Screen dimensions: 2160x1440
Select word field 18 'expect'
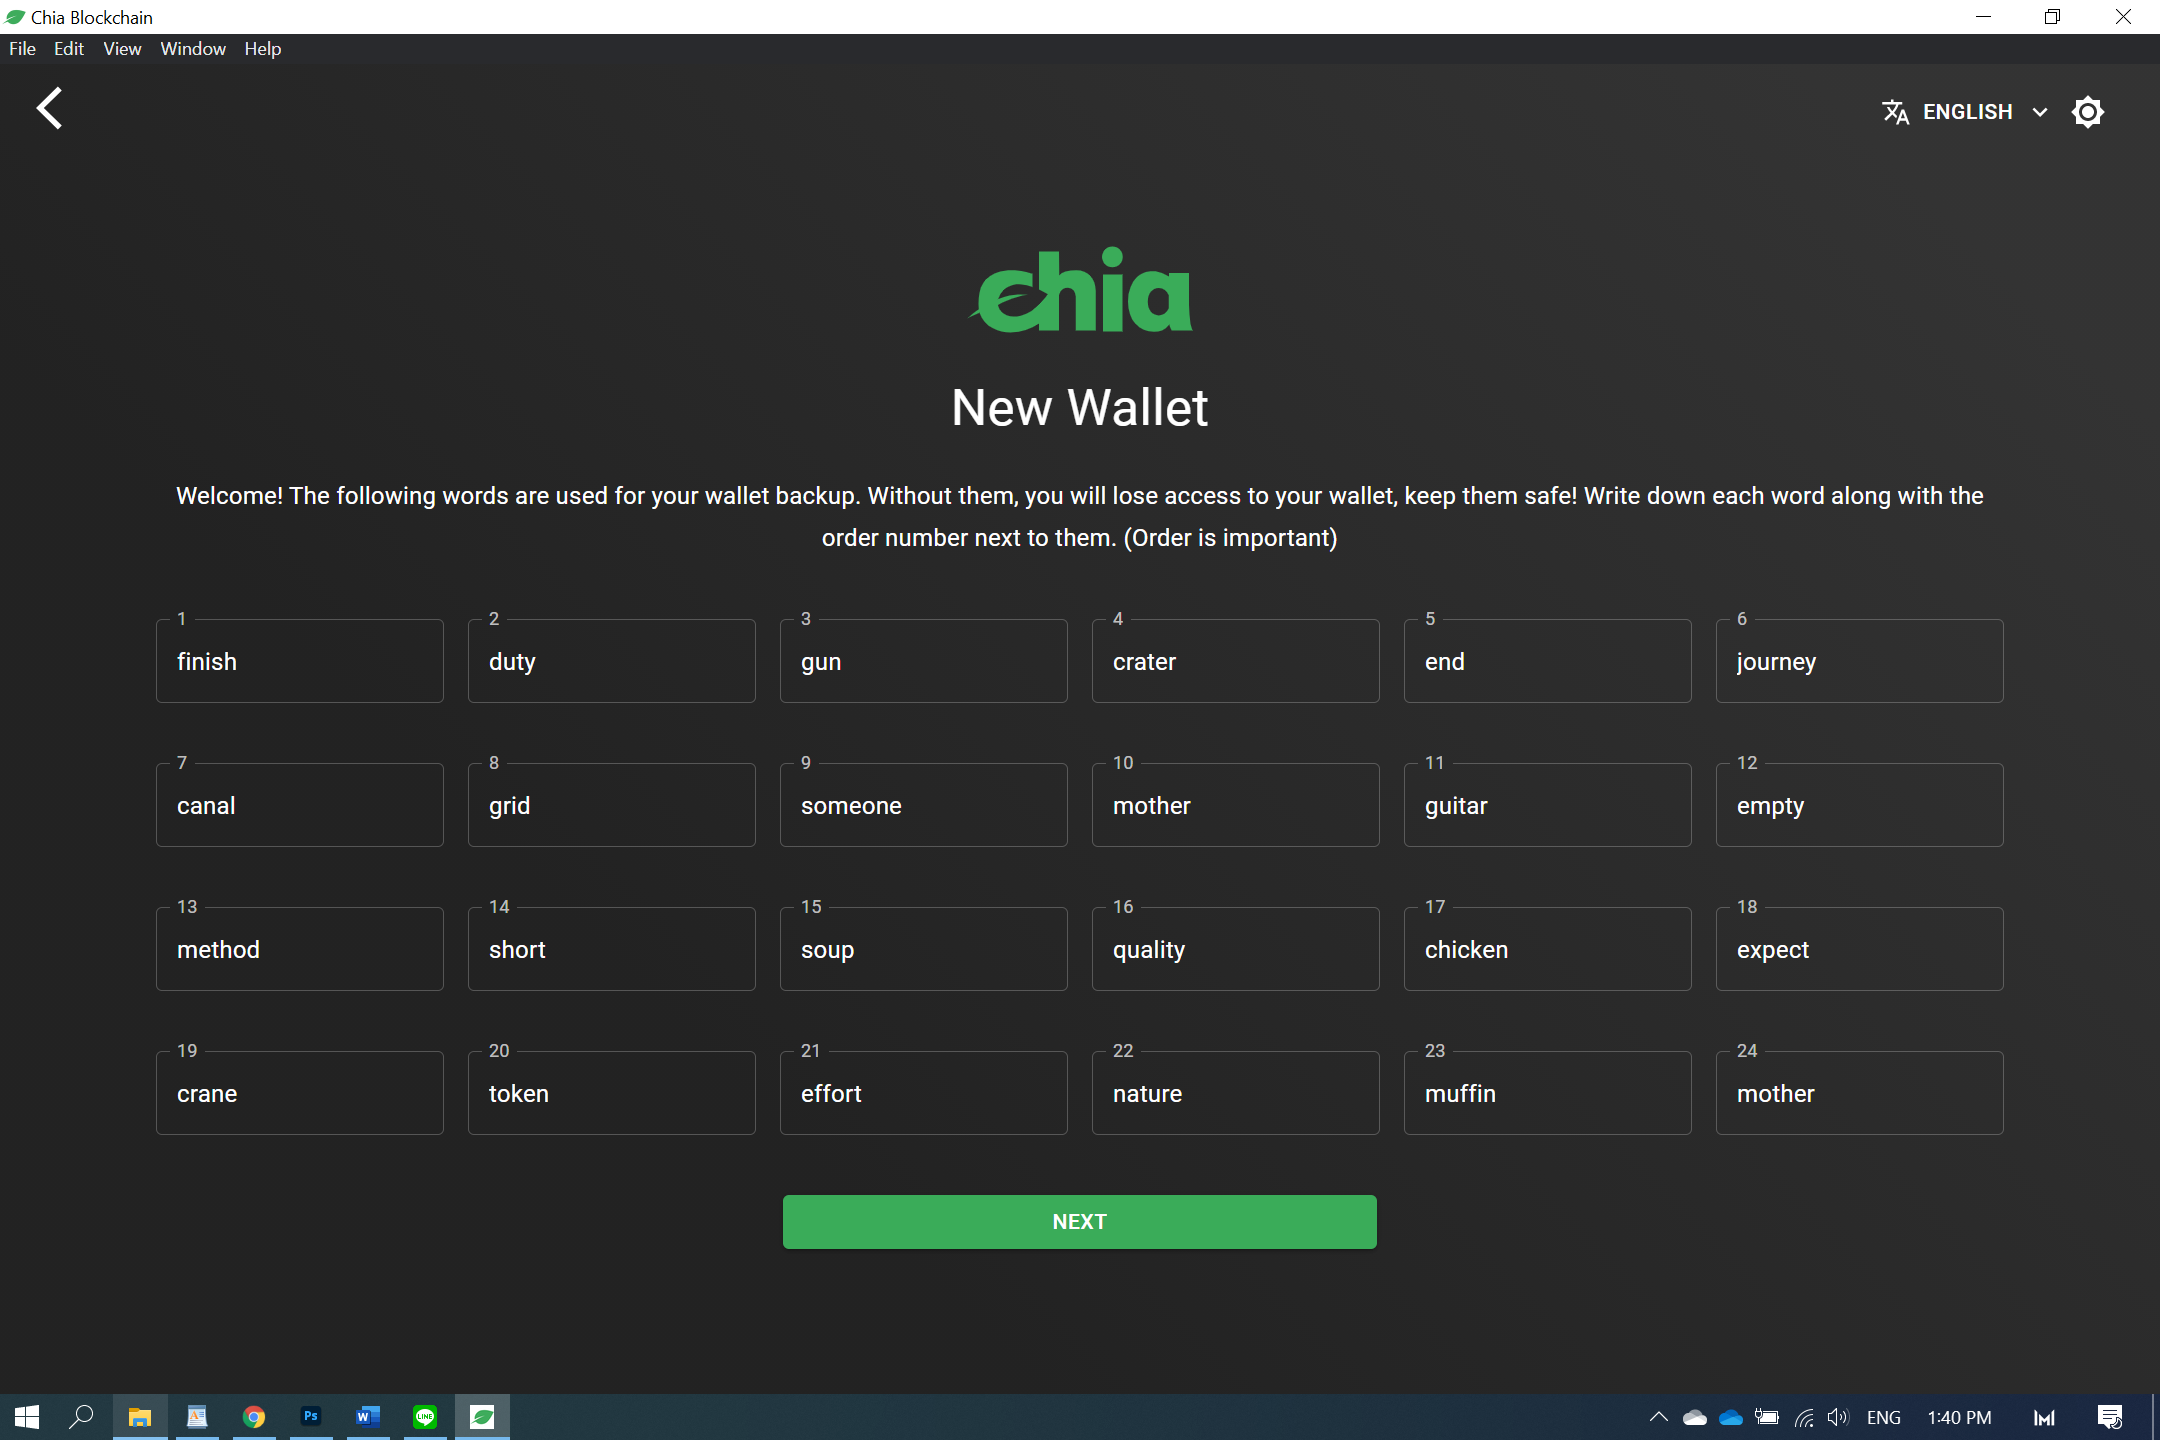click(x=1859, y=949)
